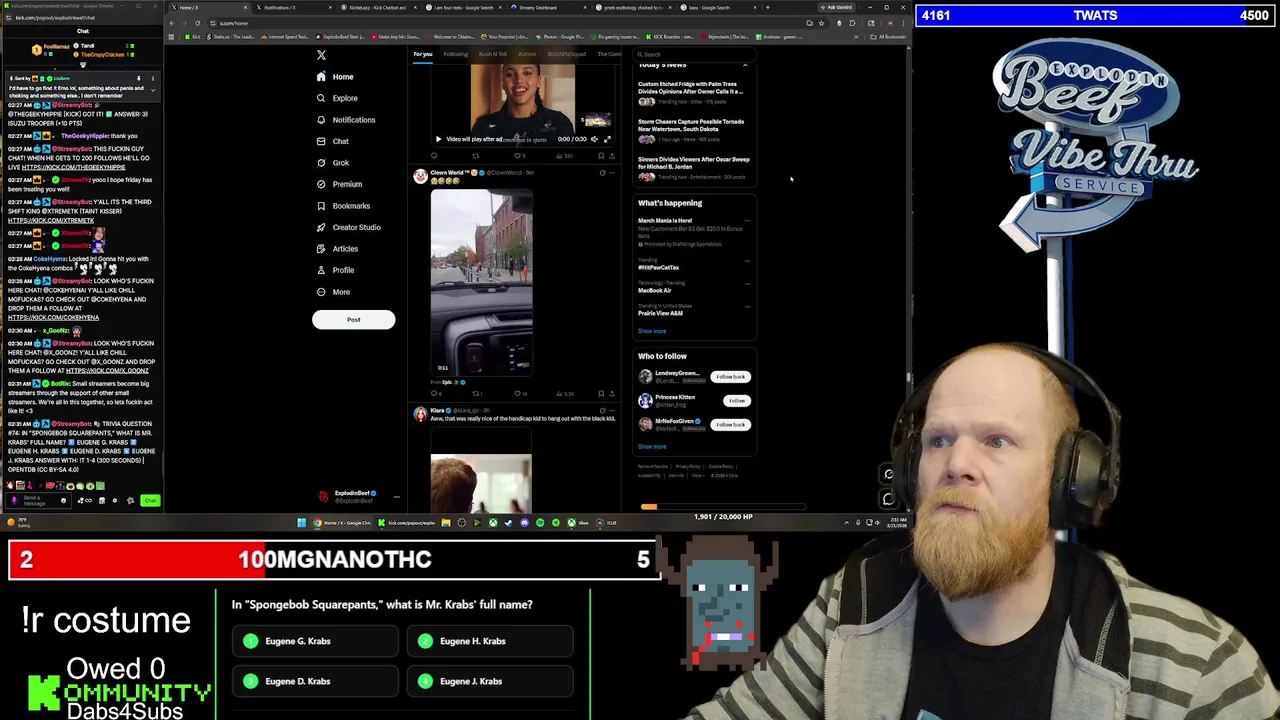Viewport: 1280px width, 720px height.
Task: Open the Clown World street video
Action: 481,281
